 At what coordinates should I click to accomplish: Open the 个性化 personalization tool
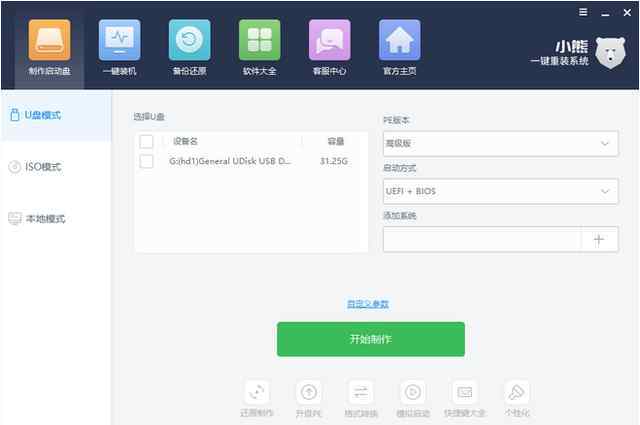pyautogui.click(x=517, y=399)
